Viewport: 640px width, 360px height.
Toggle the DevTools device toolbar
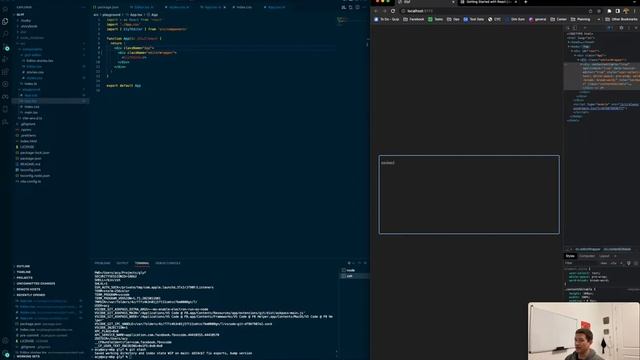pos(575,28)
